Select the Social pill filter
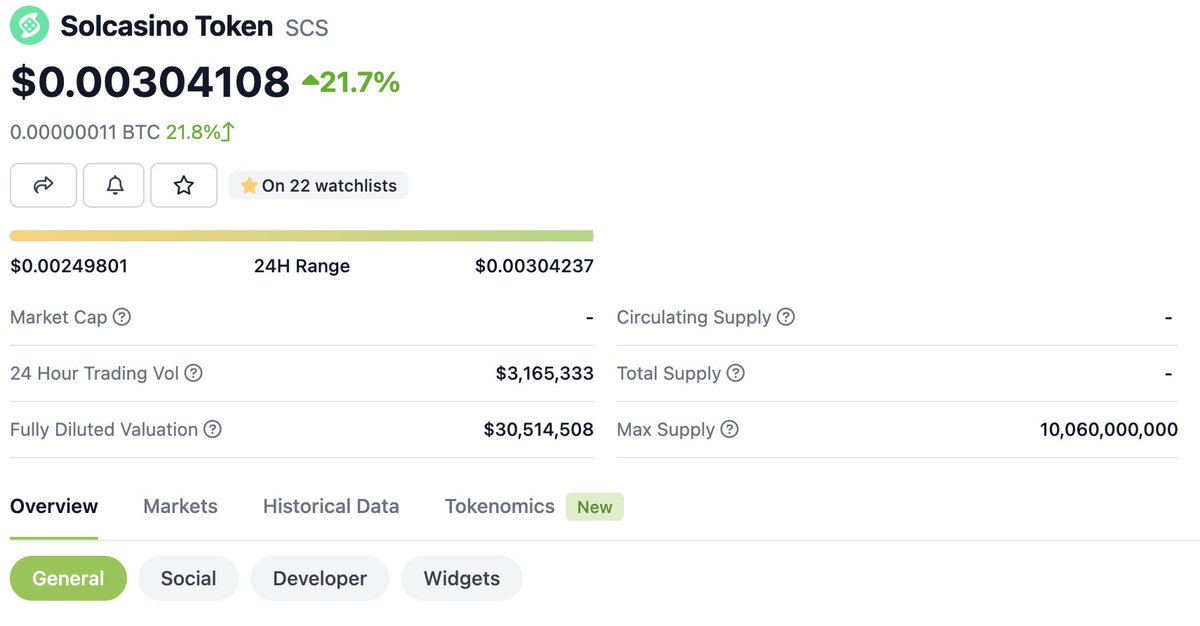 coord(188,578)
